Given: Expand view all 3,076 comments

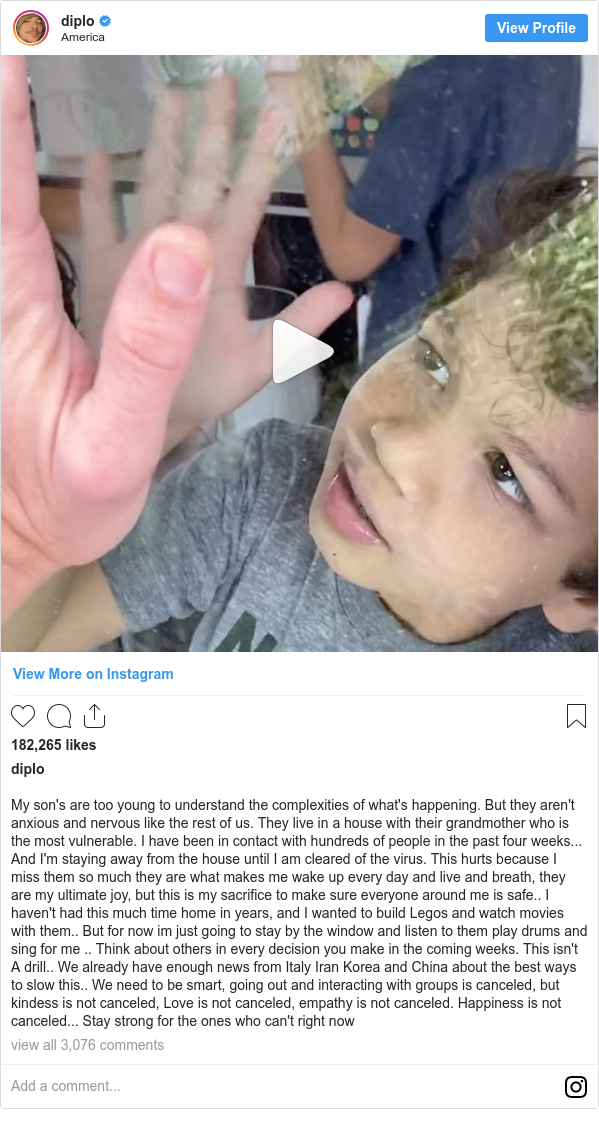Looking at the screenshot, I should click(87, 1045).
